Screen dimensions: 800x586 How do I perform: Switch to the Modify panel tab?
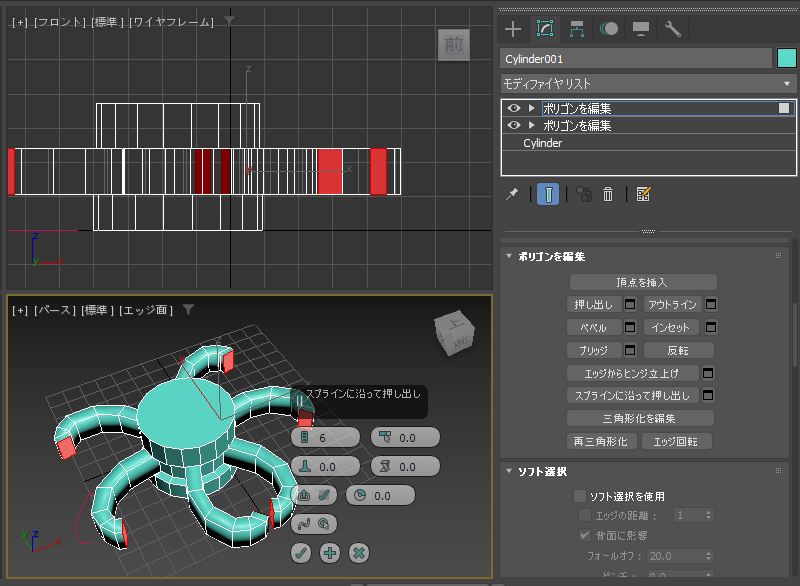pos(545,29)
